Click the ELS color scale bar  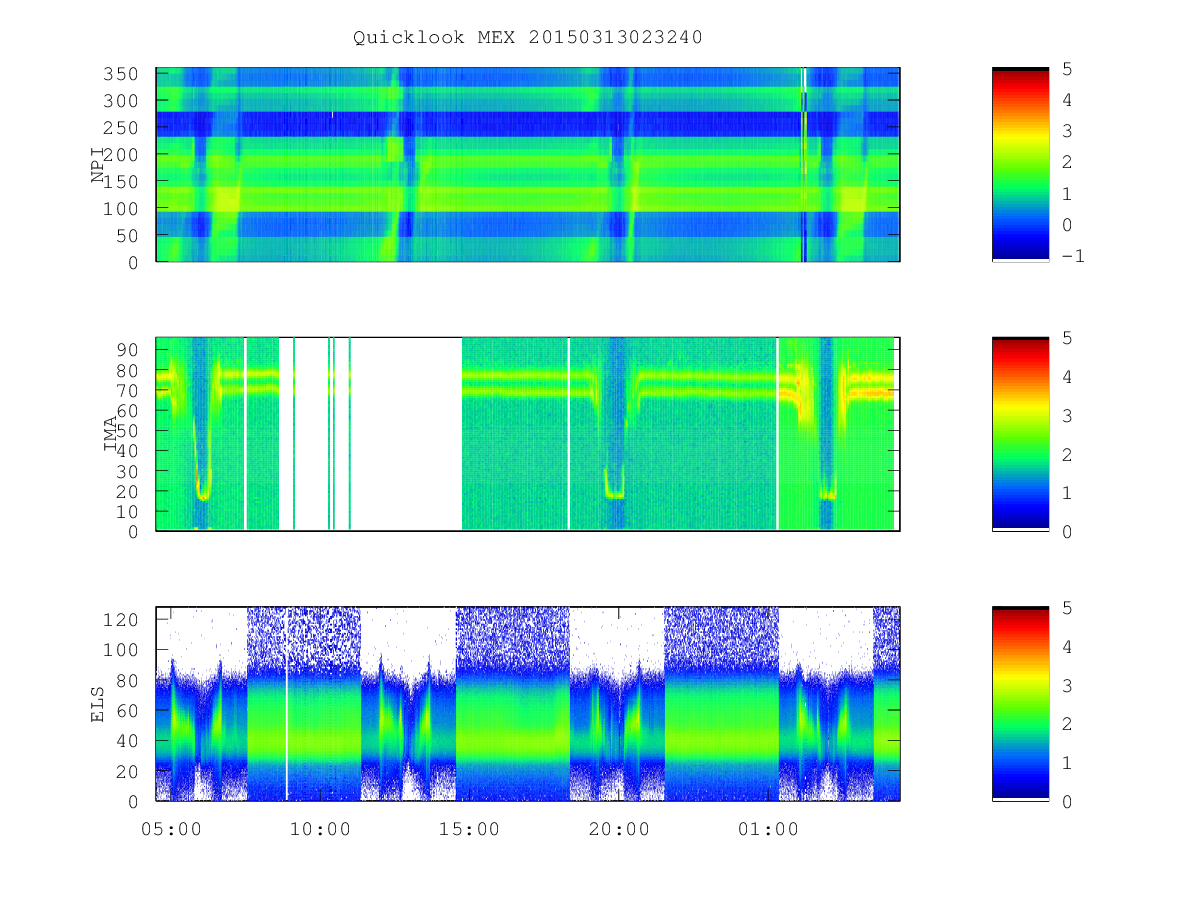1020,704
